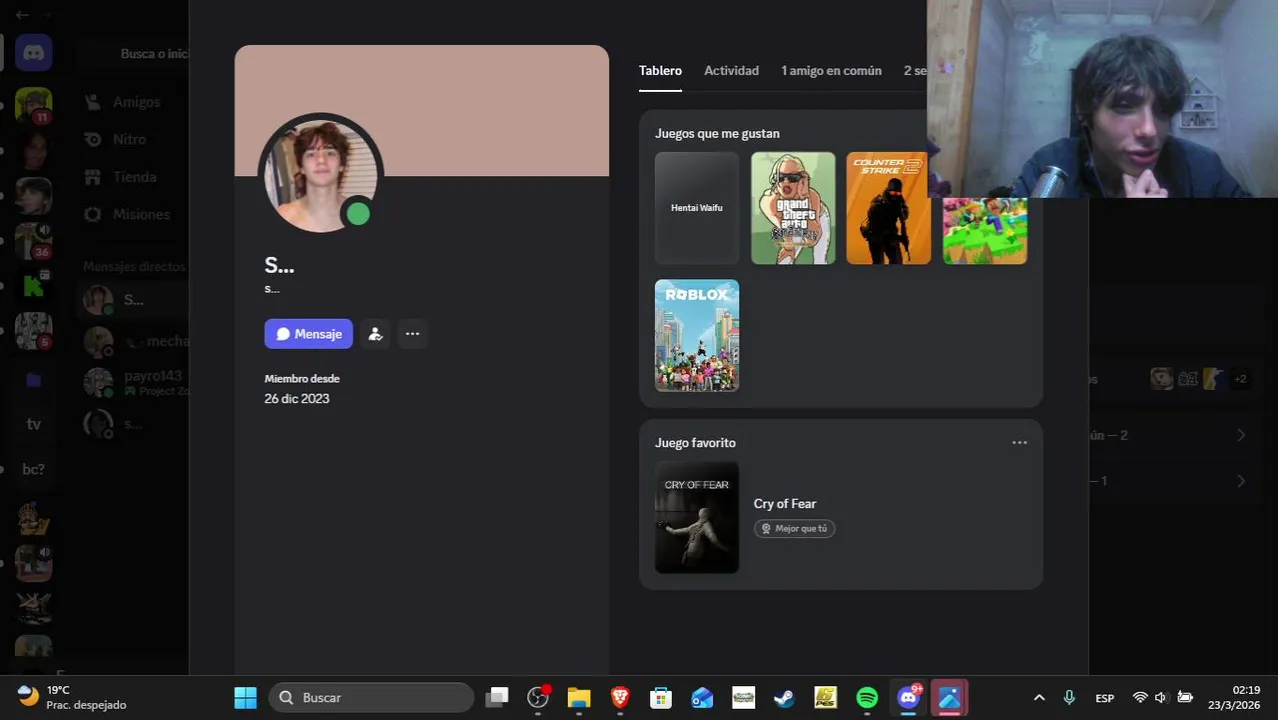
Task: Click the friend options icon next to Mensaje
Action: click(375, 334)
